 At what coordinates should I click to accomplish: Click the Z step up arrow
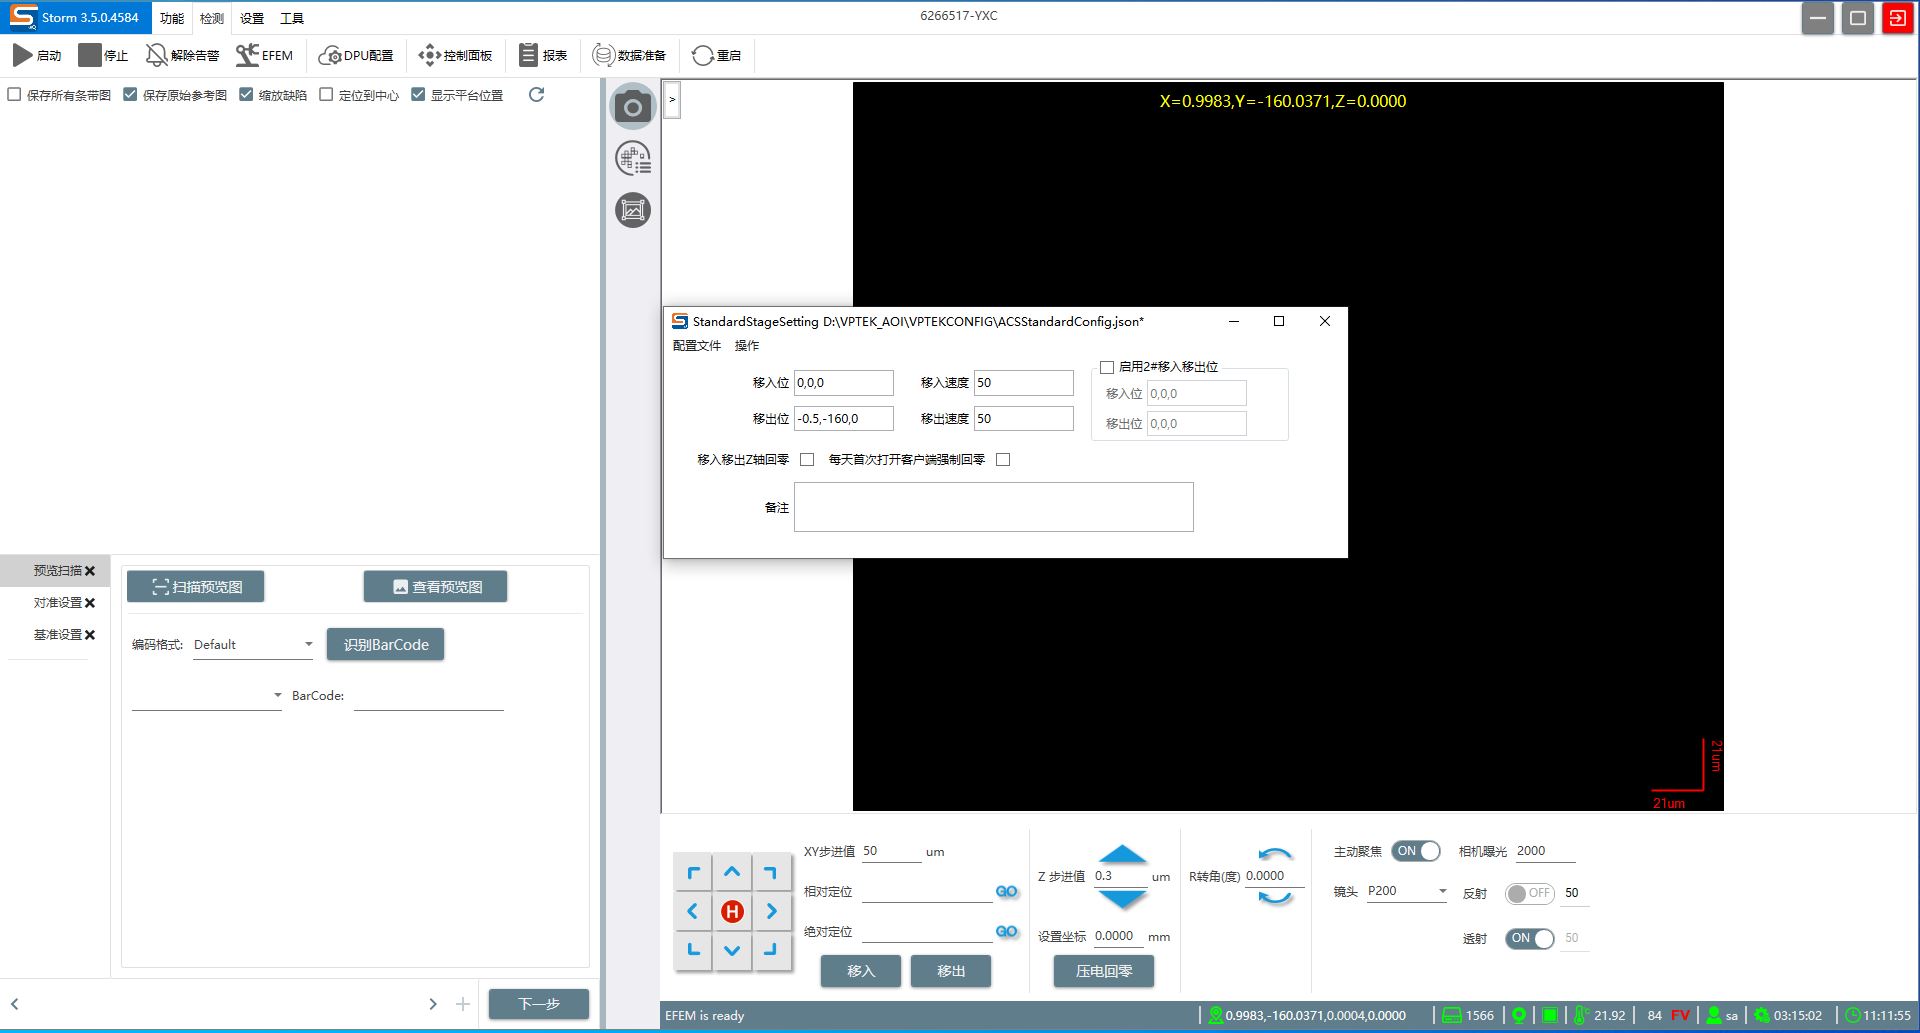click(1122, 854)
